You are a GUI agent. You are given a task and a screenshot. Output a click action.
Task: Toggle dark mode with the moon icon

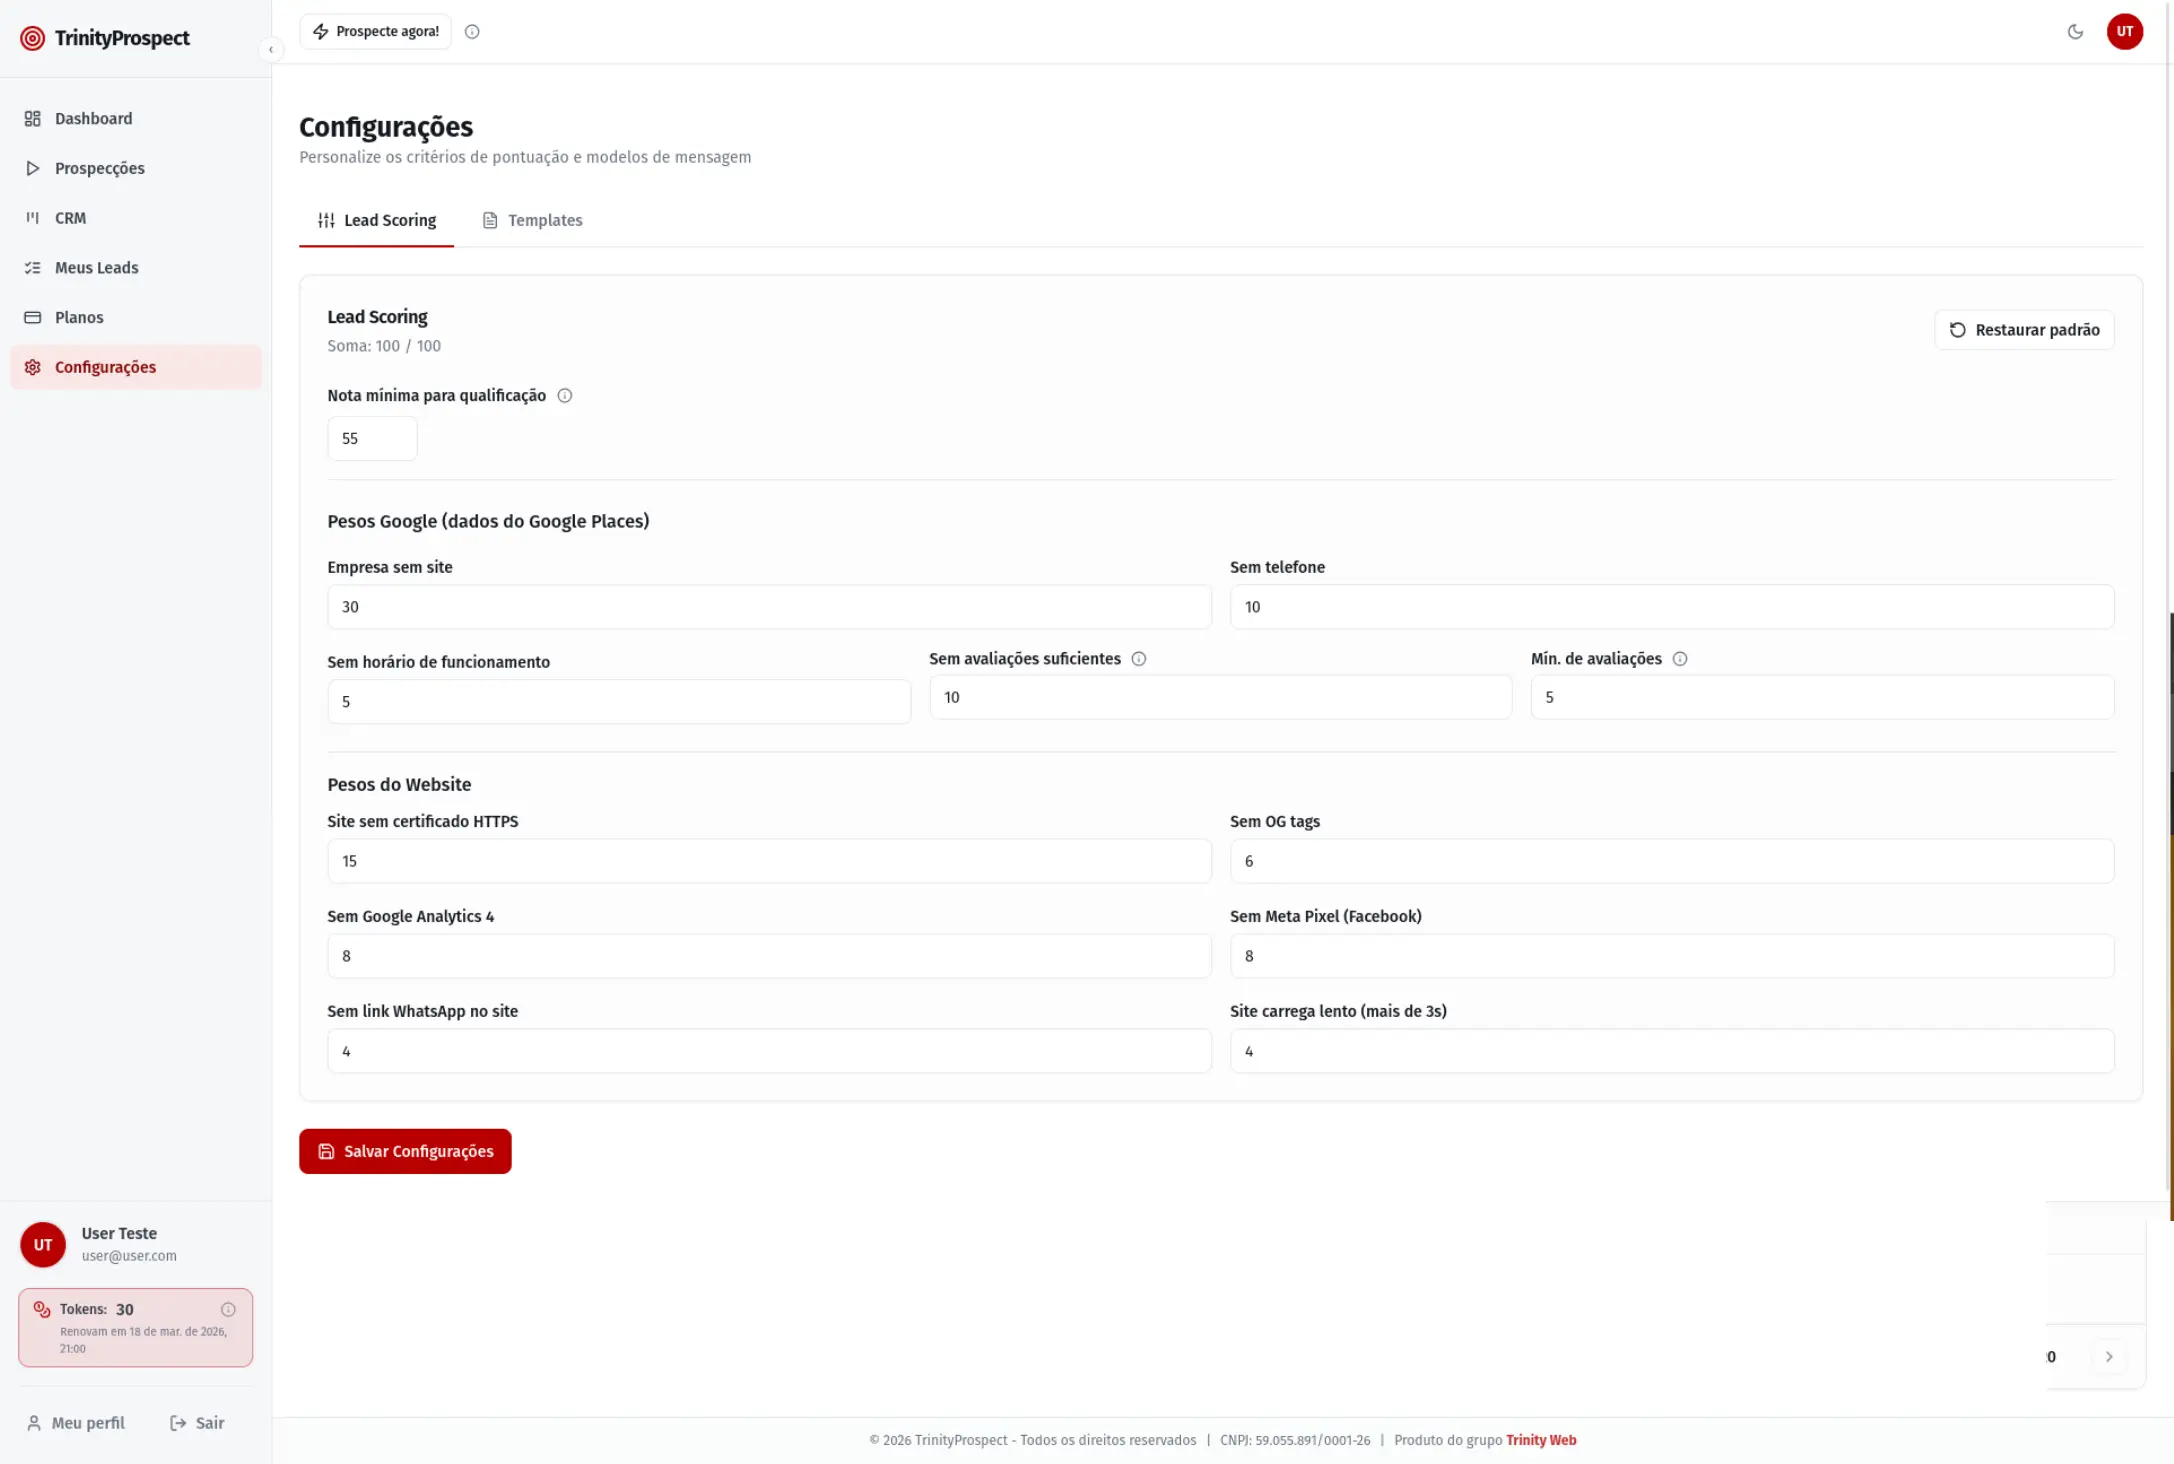2075,32
